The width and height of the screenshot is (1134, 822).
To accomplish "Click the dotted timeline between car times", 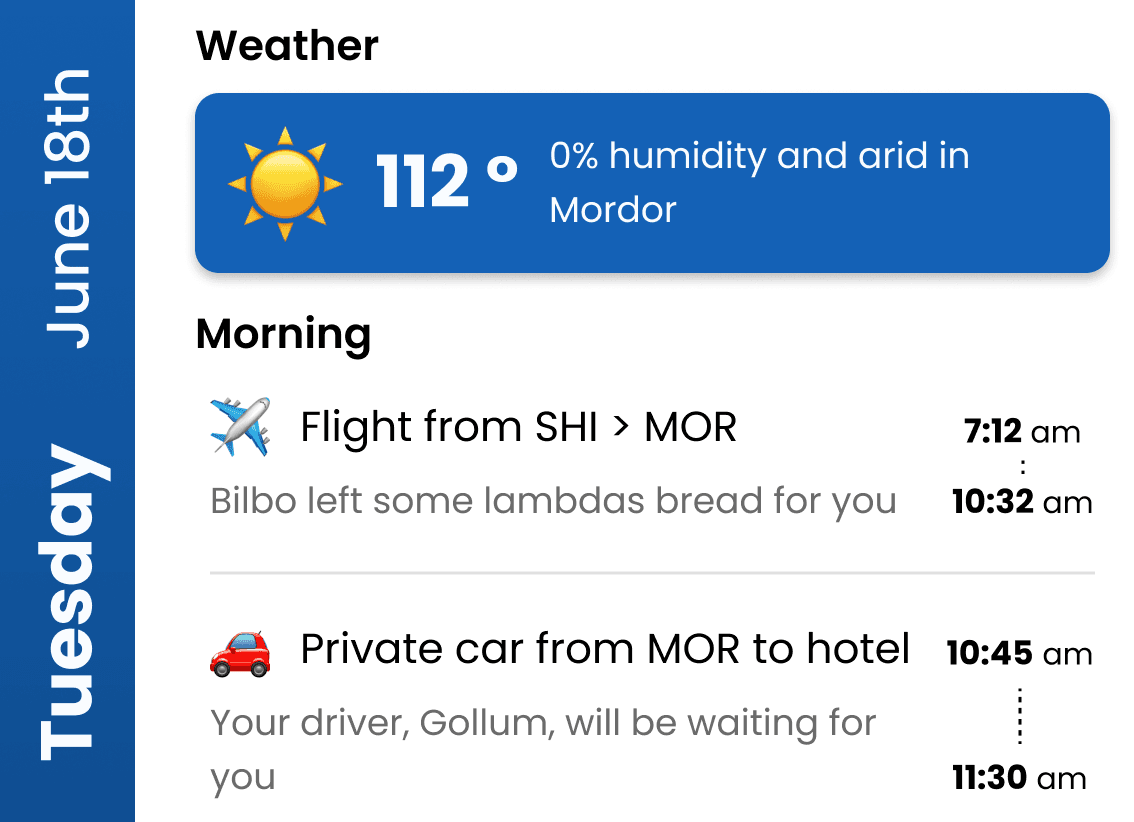I will coord(1020,716).
